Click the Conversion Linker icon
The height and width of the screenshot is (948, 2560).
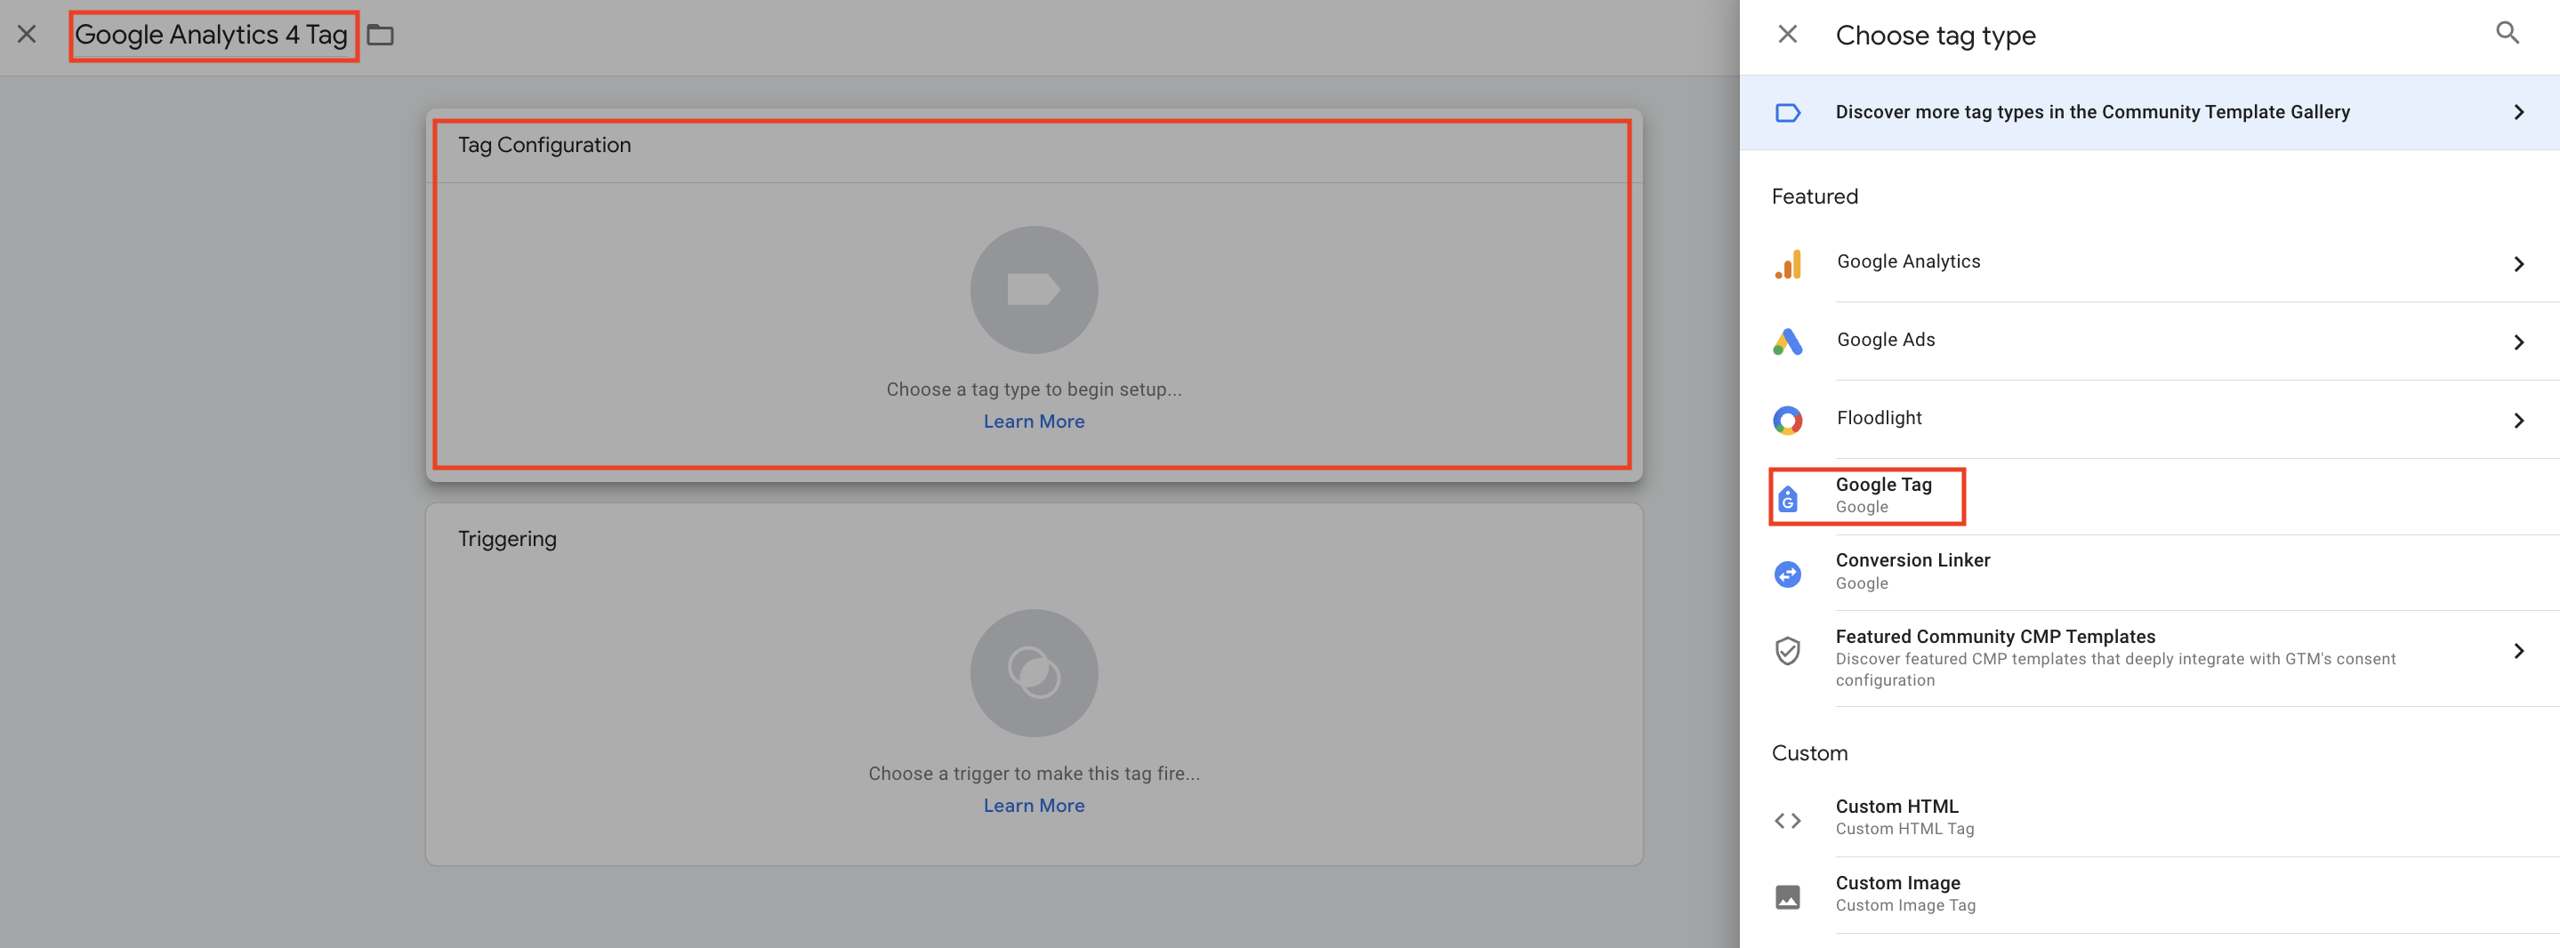(x=1788, y=574)
